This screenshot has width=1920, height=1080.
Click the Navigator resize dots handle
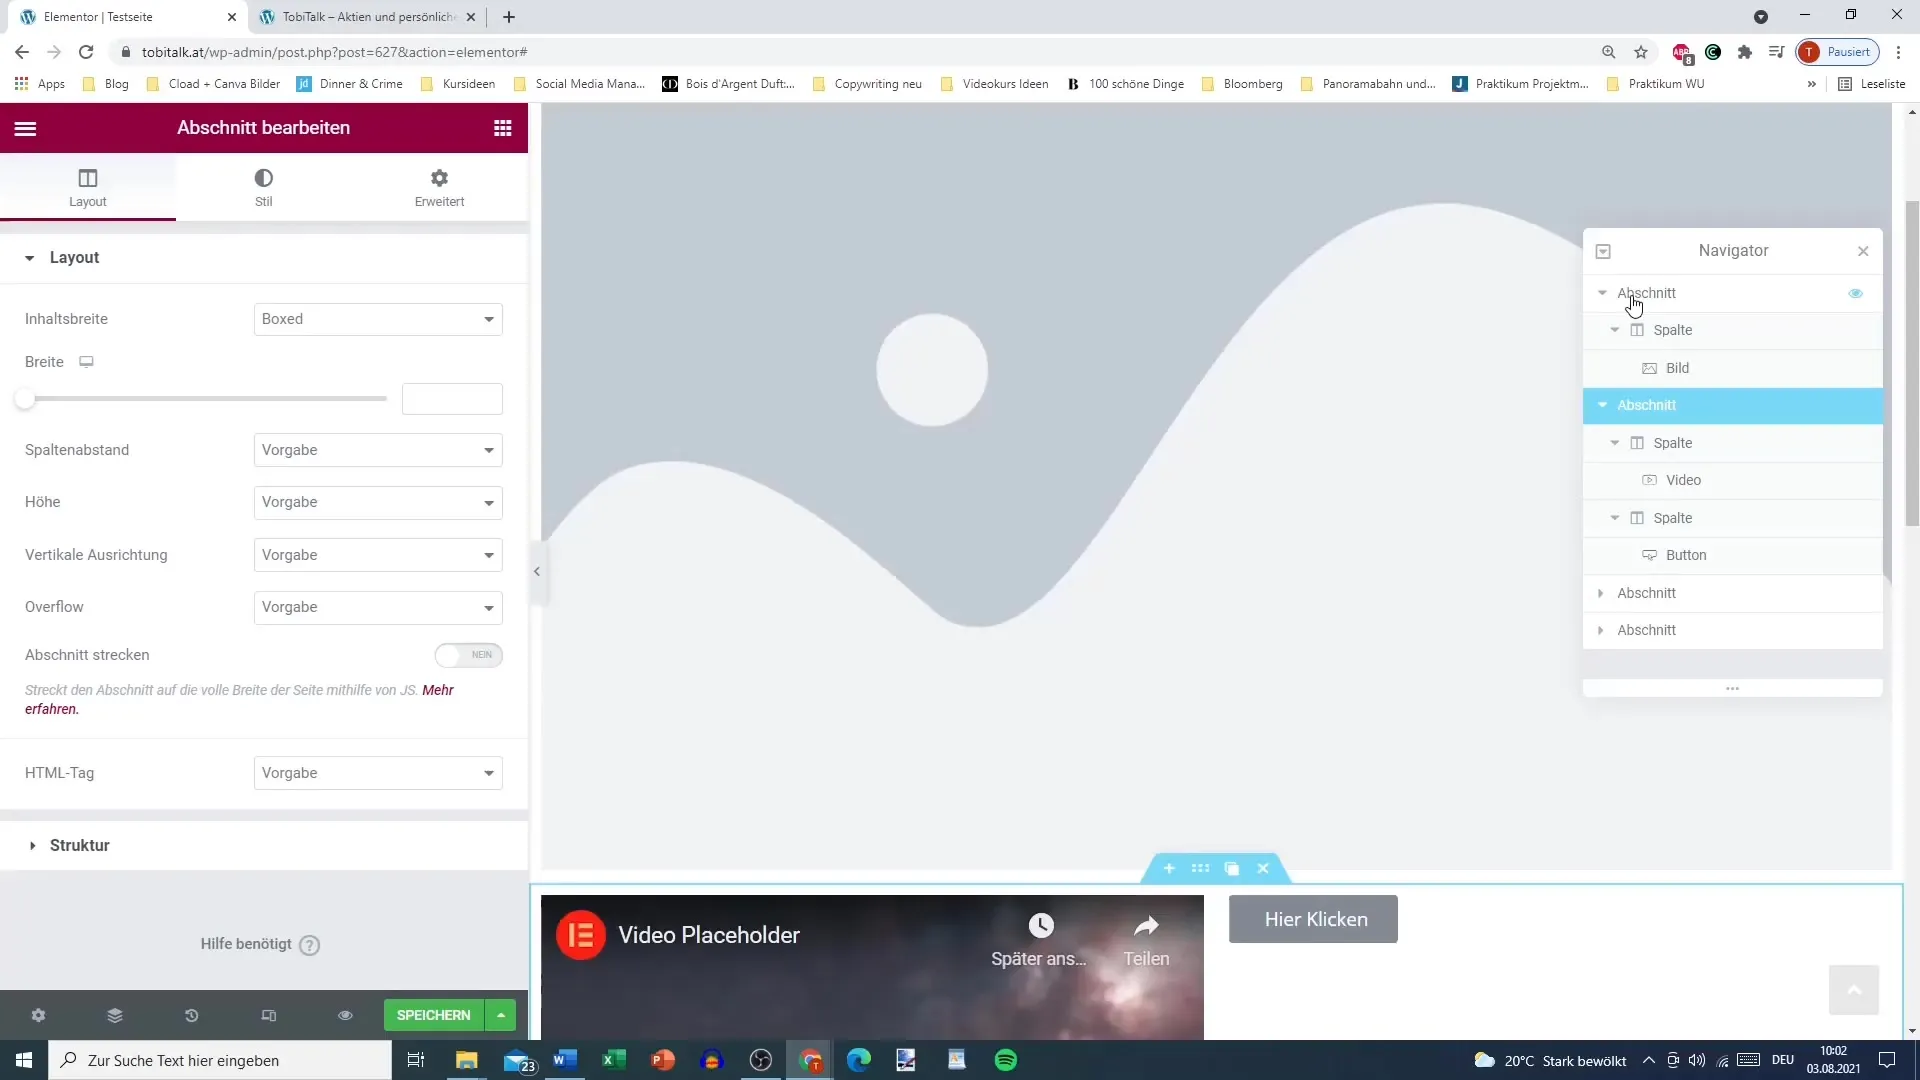tap(1733, 689)
